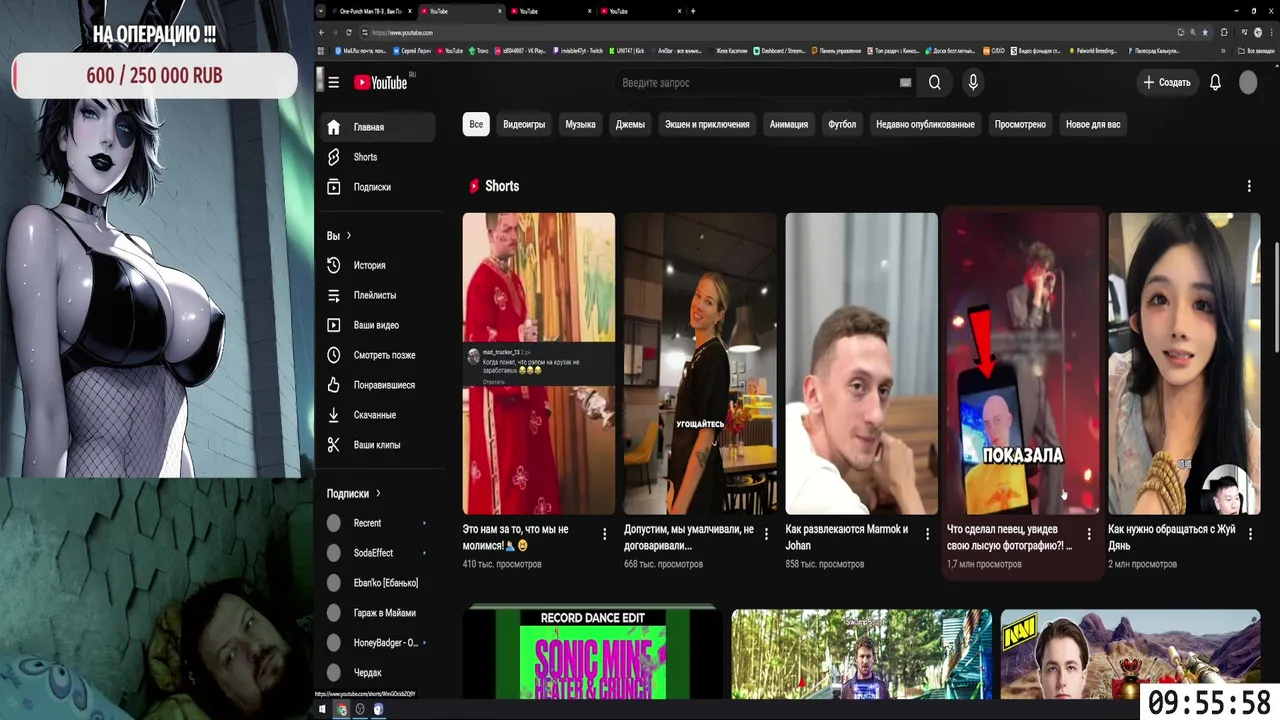This screenshot has width=1280, height=720.
Task: Open Плейлисты in the sidebar
Action: click(x=379, y=295)
